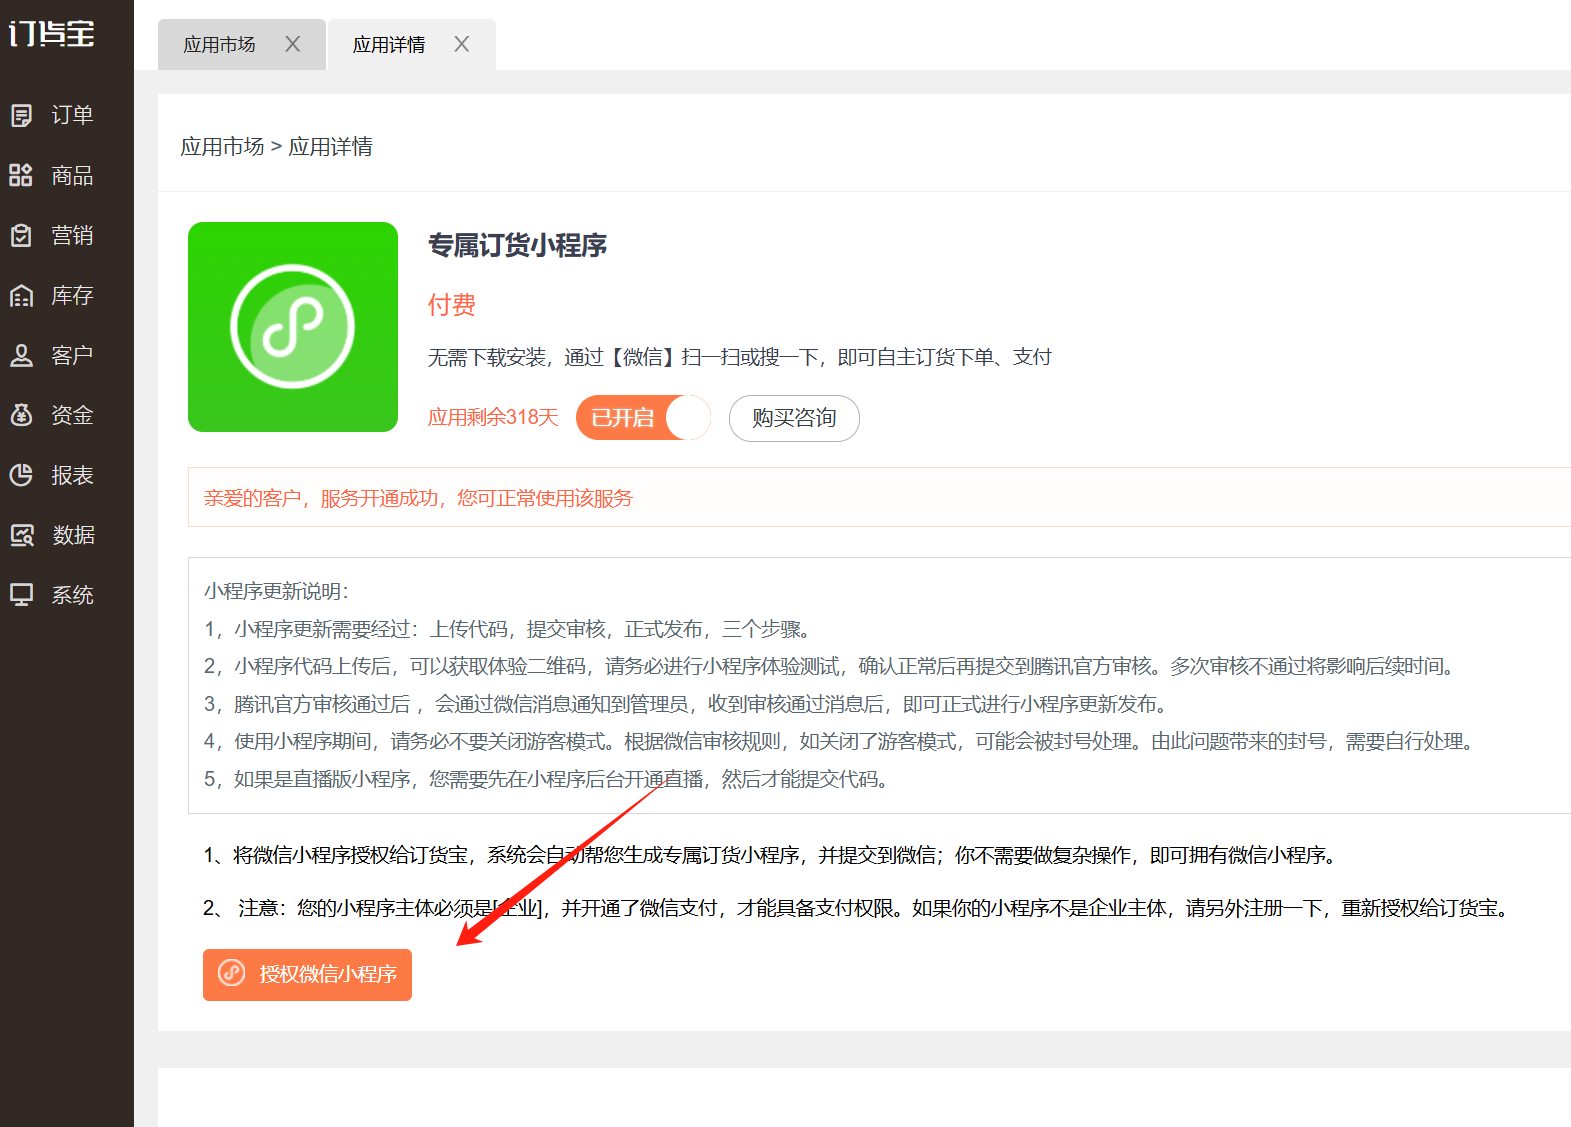1571x1127 pixels.
Task: Open the 营销 marketing clipboard icon
Action: pyautogui.click(x=21, y=236)
